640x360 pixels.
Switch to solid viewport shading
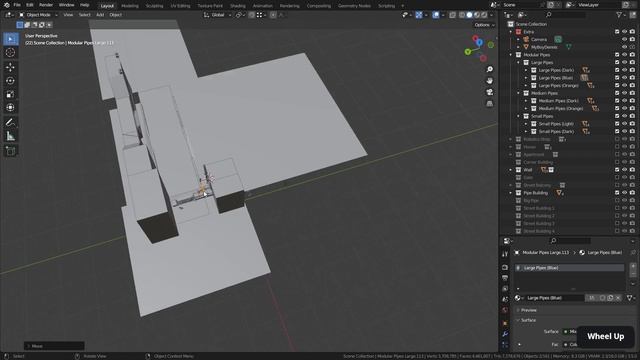tap(469, 15)
